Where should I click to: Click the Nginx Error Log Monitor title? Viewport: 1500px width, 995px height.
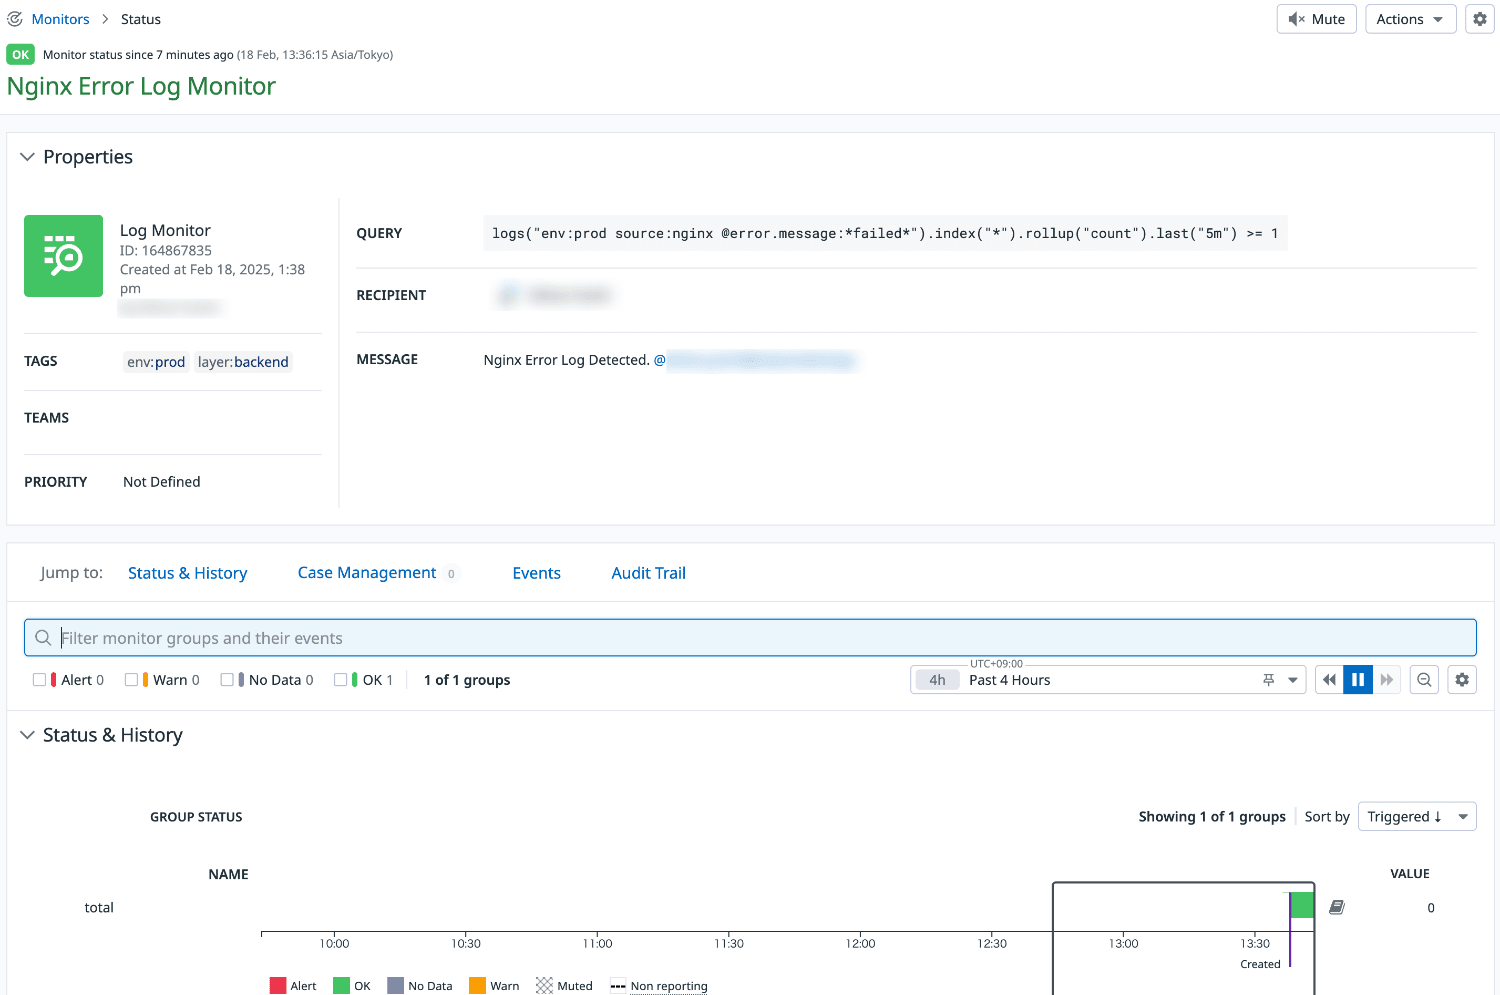[x=141, y=86]
